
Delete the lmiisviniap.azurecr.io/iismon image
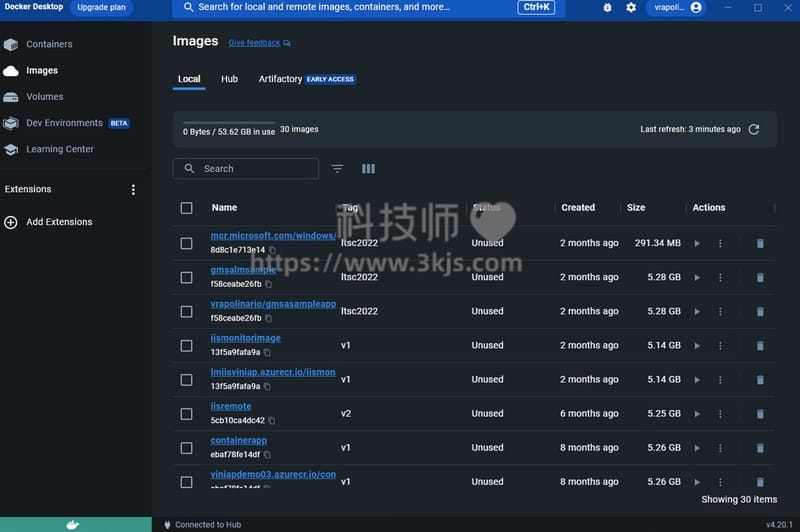pyautogui.click(x=760, y=380)
